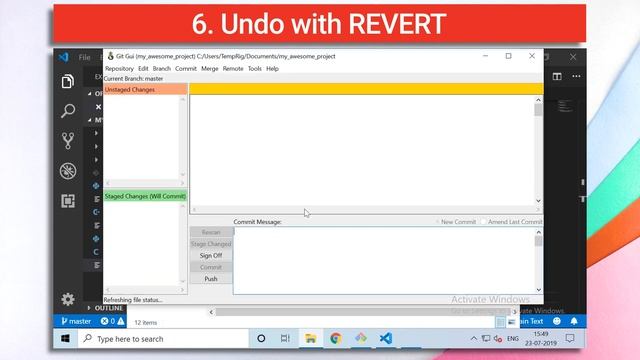640x360 pixels.
Task: Open Cortana circle on taskbar
Action: click(x=261, y=338)
